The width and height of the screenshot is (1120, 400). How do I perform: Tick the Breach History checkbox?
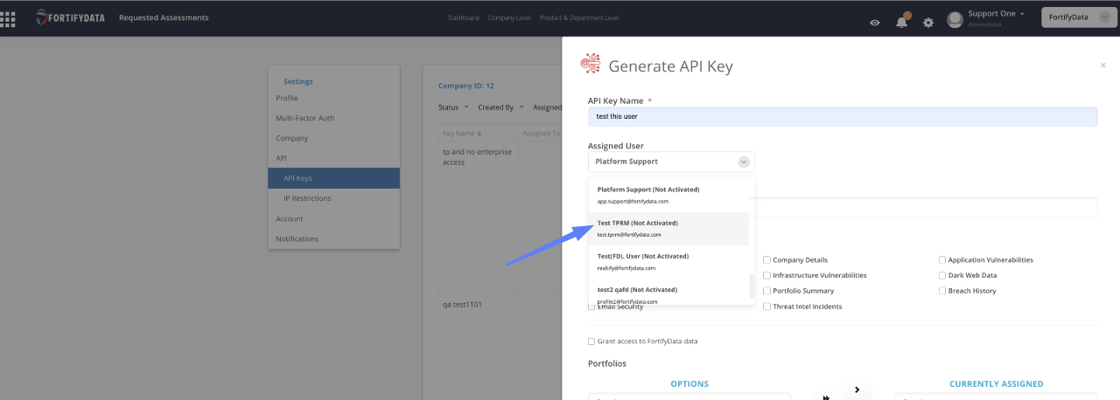pos(942,291)
